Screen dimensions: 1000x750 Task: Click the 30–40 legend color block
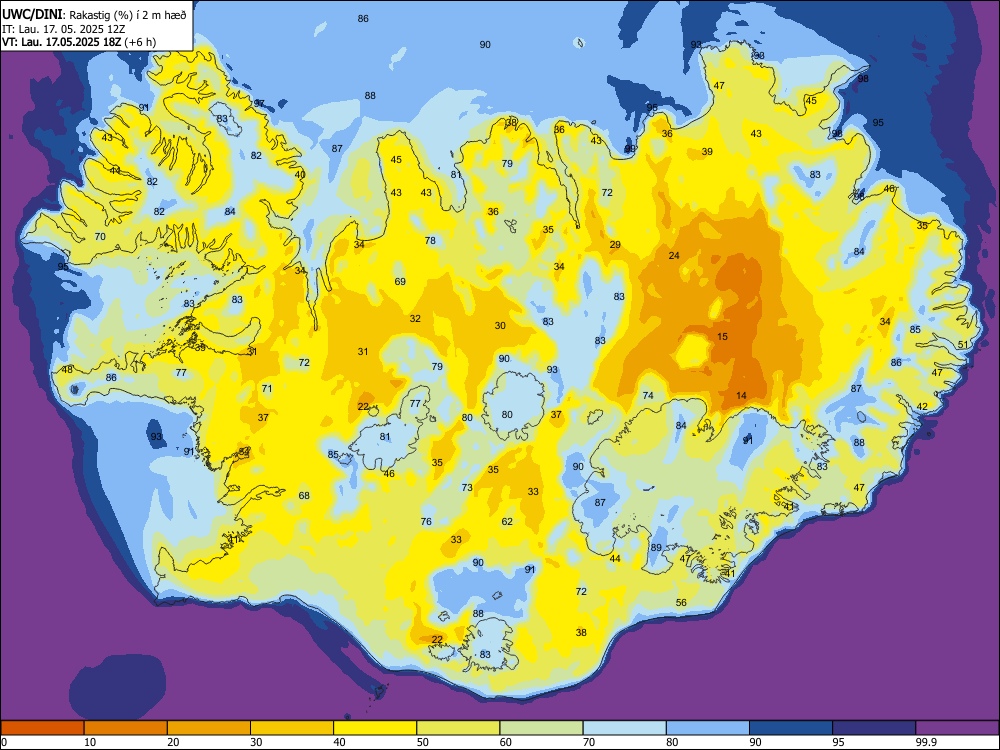tap(292, 728)
